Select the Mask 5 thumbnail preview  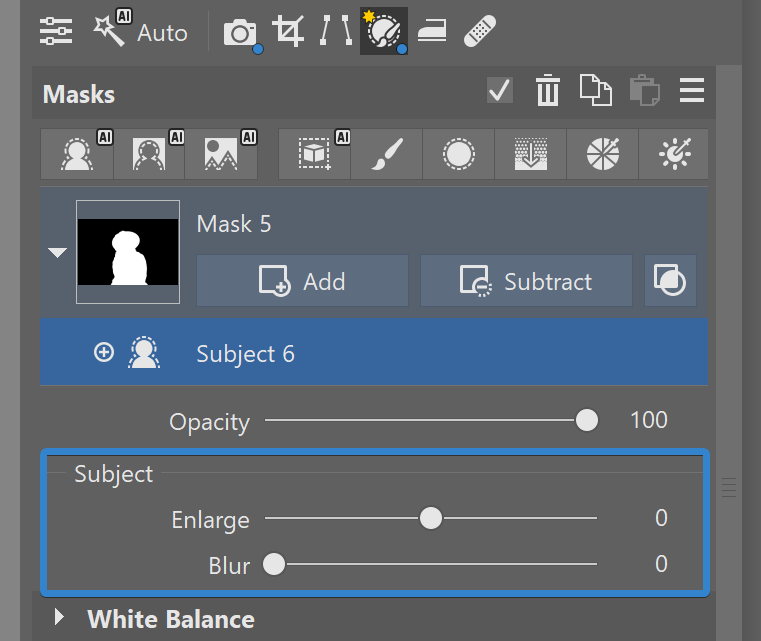point(128,252)
